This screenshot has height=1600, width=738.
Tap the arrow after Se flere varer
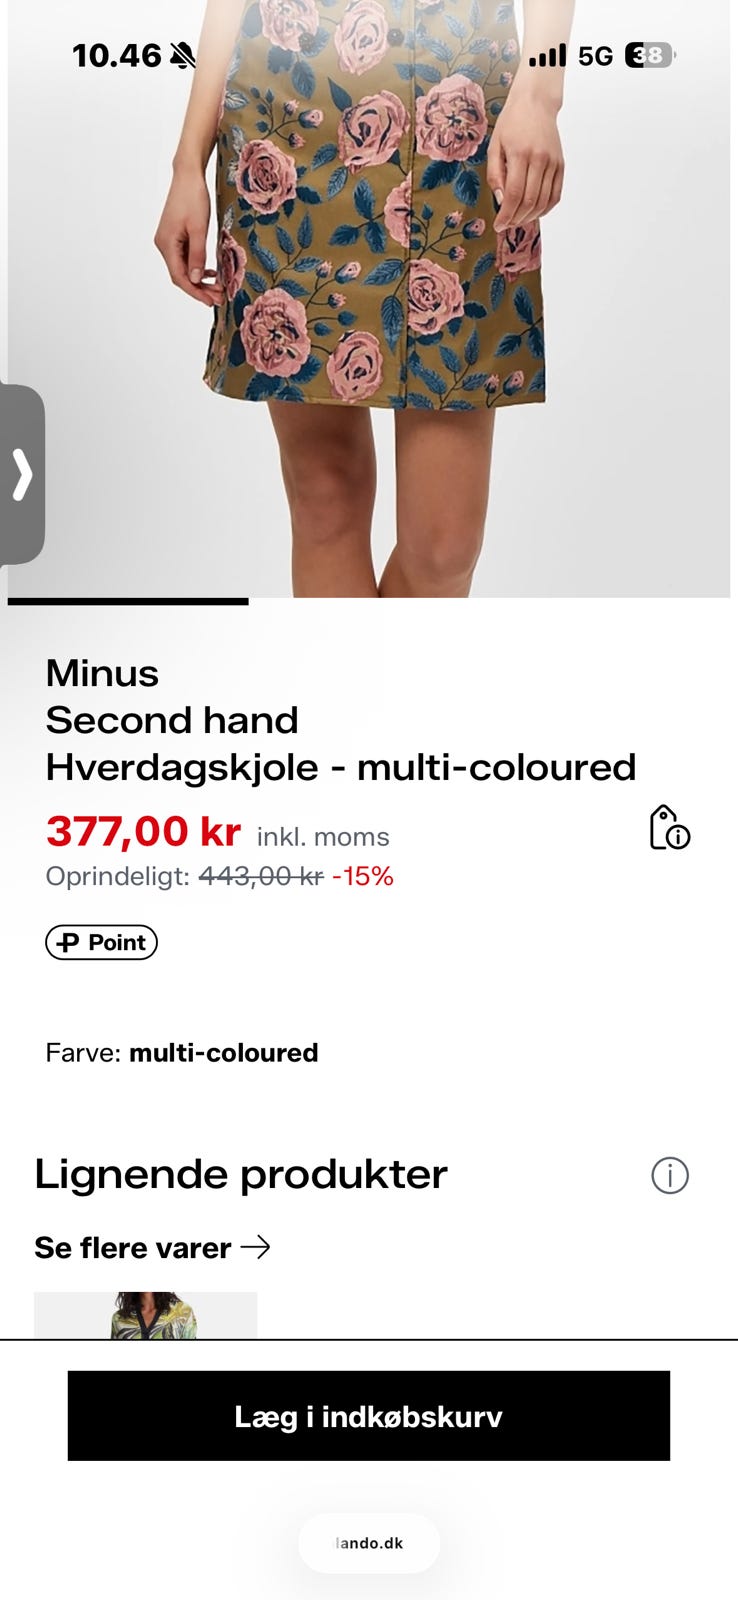tap(256, 1247)
